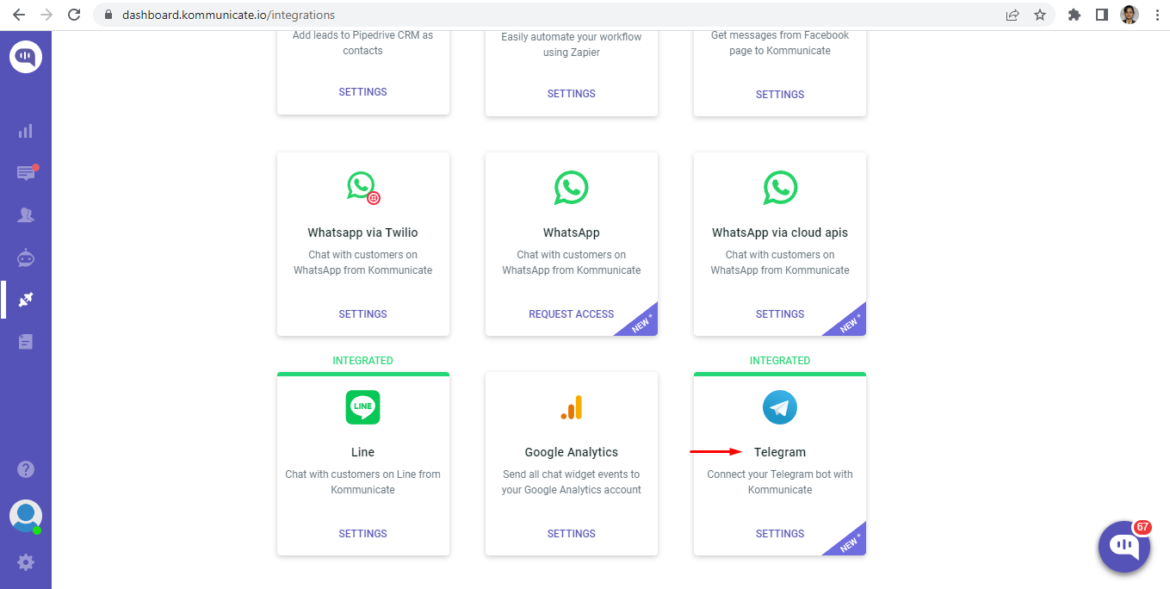Select the Telegram icon on its card
This screenshot has height=589, width=1170.
tap(779, 407)
